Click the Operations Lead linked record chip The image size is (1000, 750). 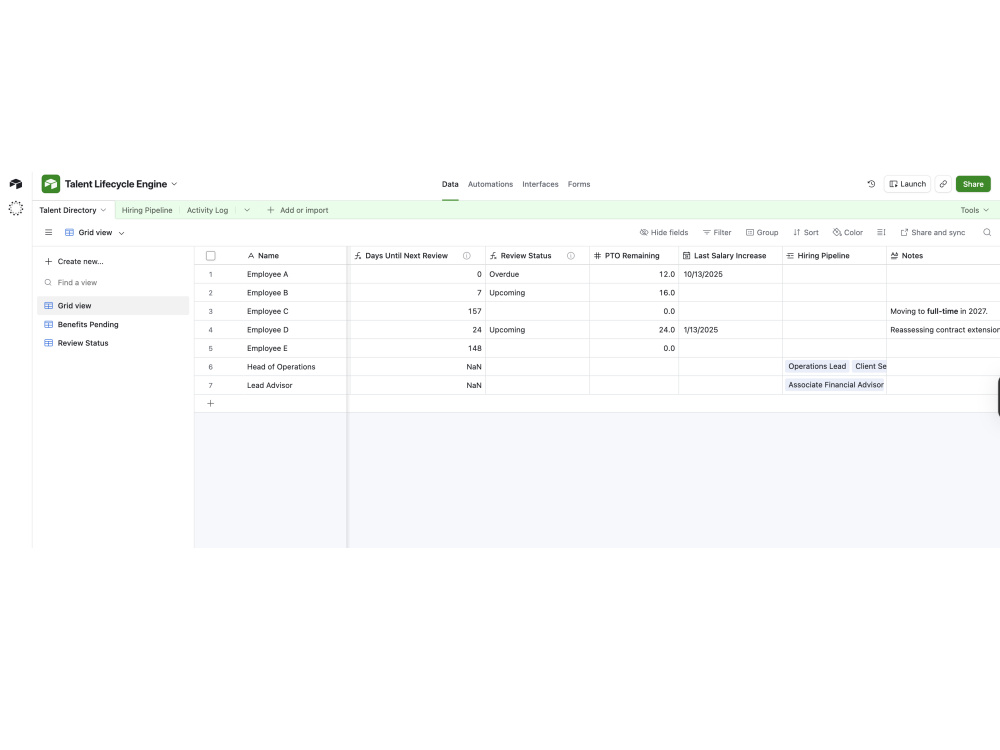(x=817, y=366)
